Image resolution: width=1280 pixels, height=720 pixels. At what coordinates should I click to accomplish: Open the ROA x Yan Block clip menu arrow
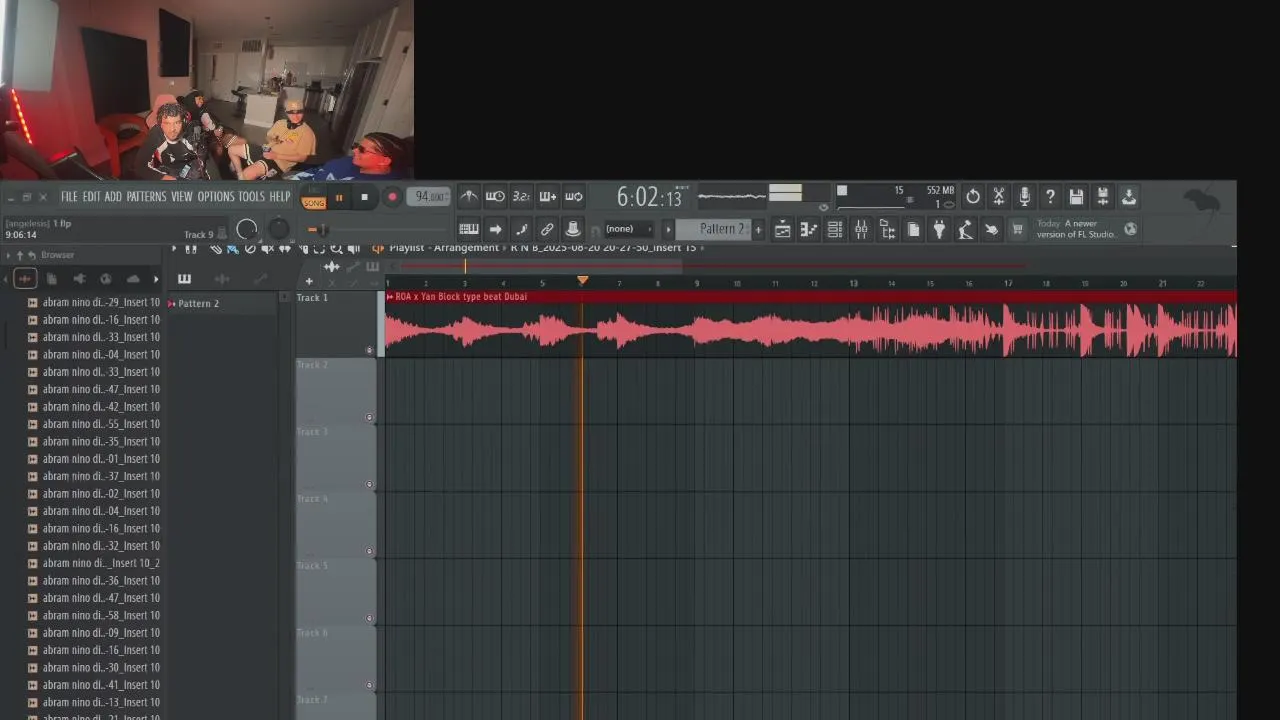(390, 297)
